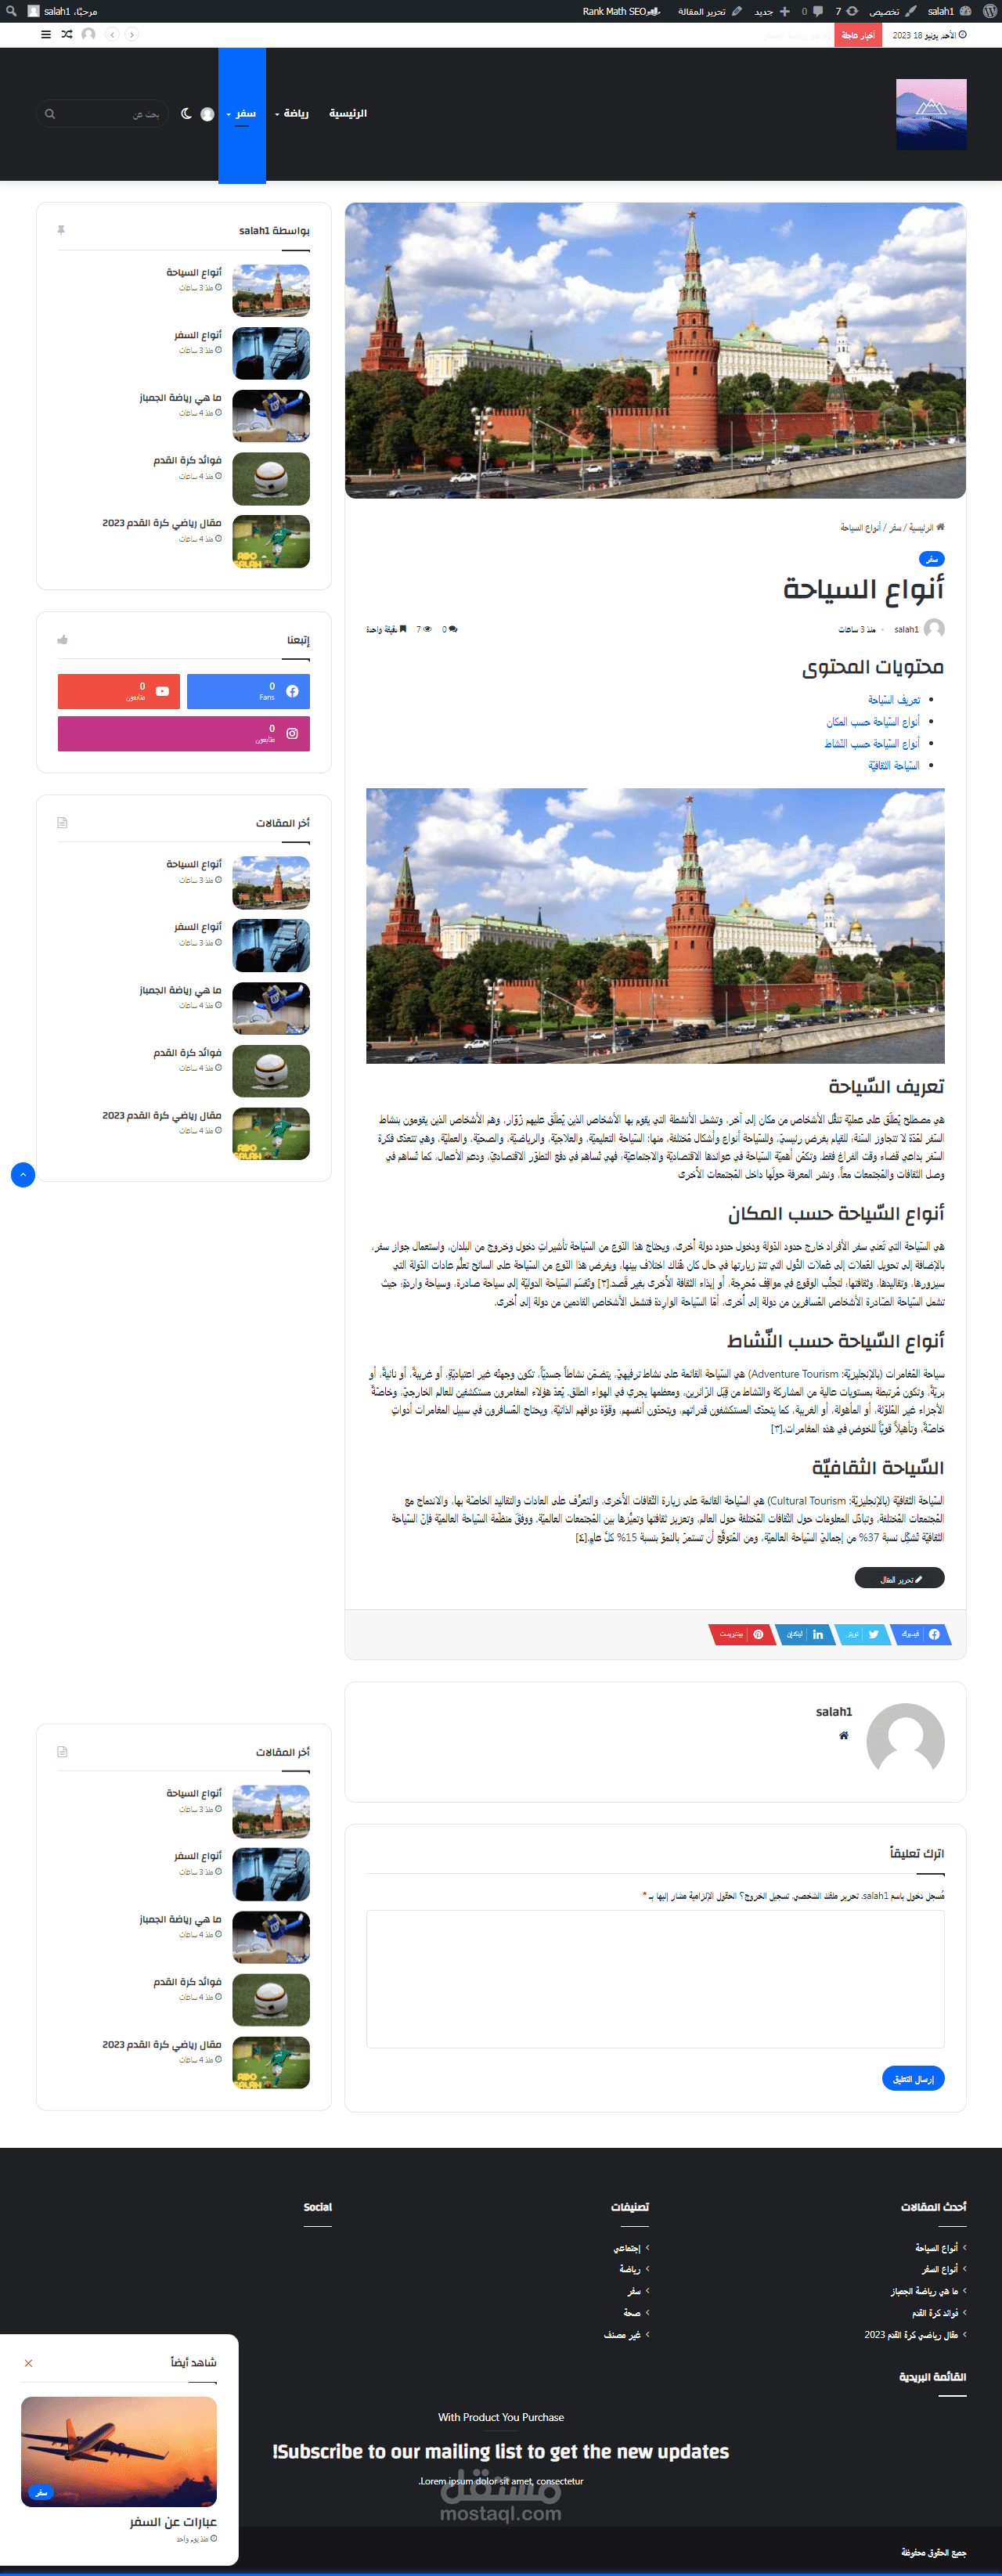Viewport: 1002px width, 2576px height.
Task: Open footer category صحة
Action: [x=632, y=2313]
